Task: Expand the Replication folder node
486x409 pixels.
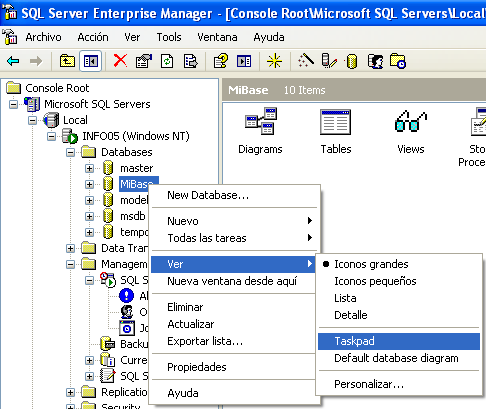Action: (x=70, y=392)
